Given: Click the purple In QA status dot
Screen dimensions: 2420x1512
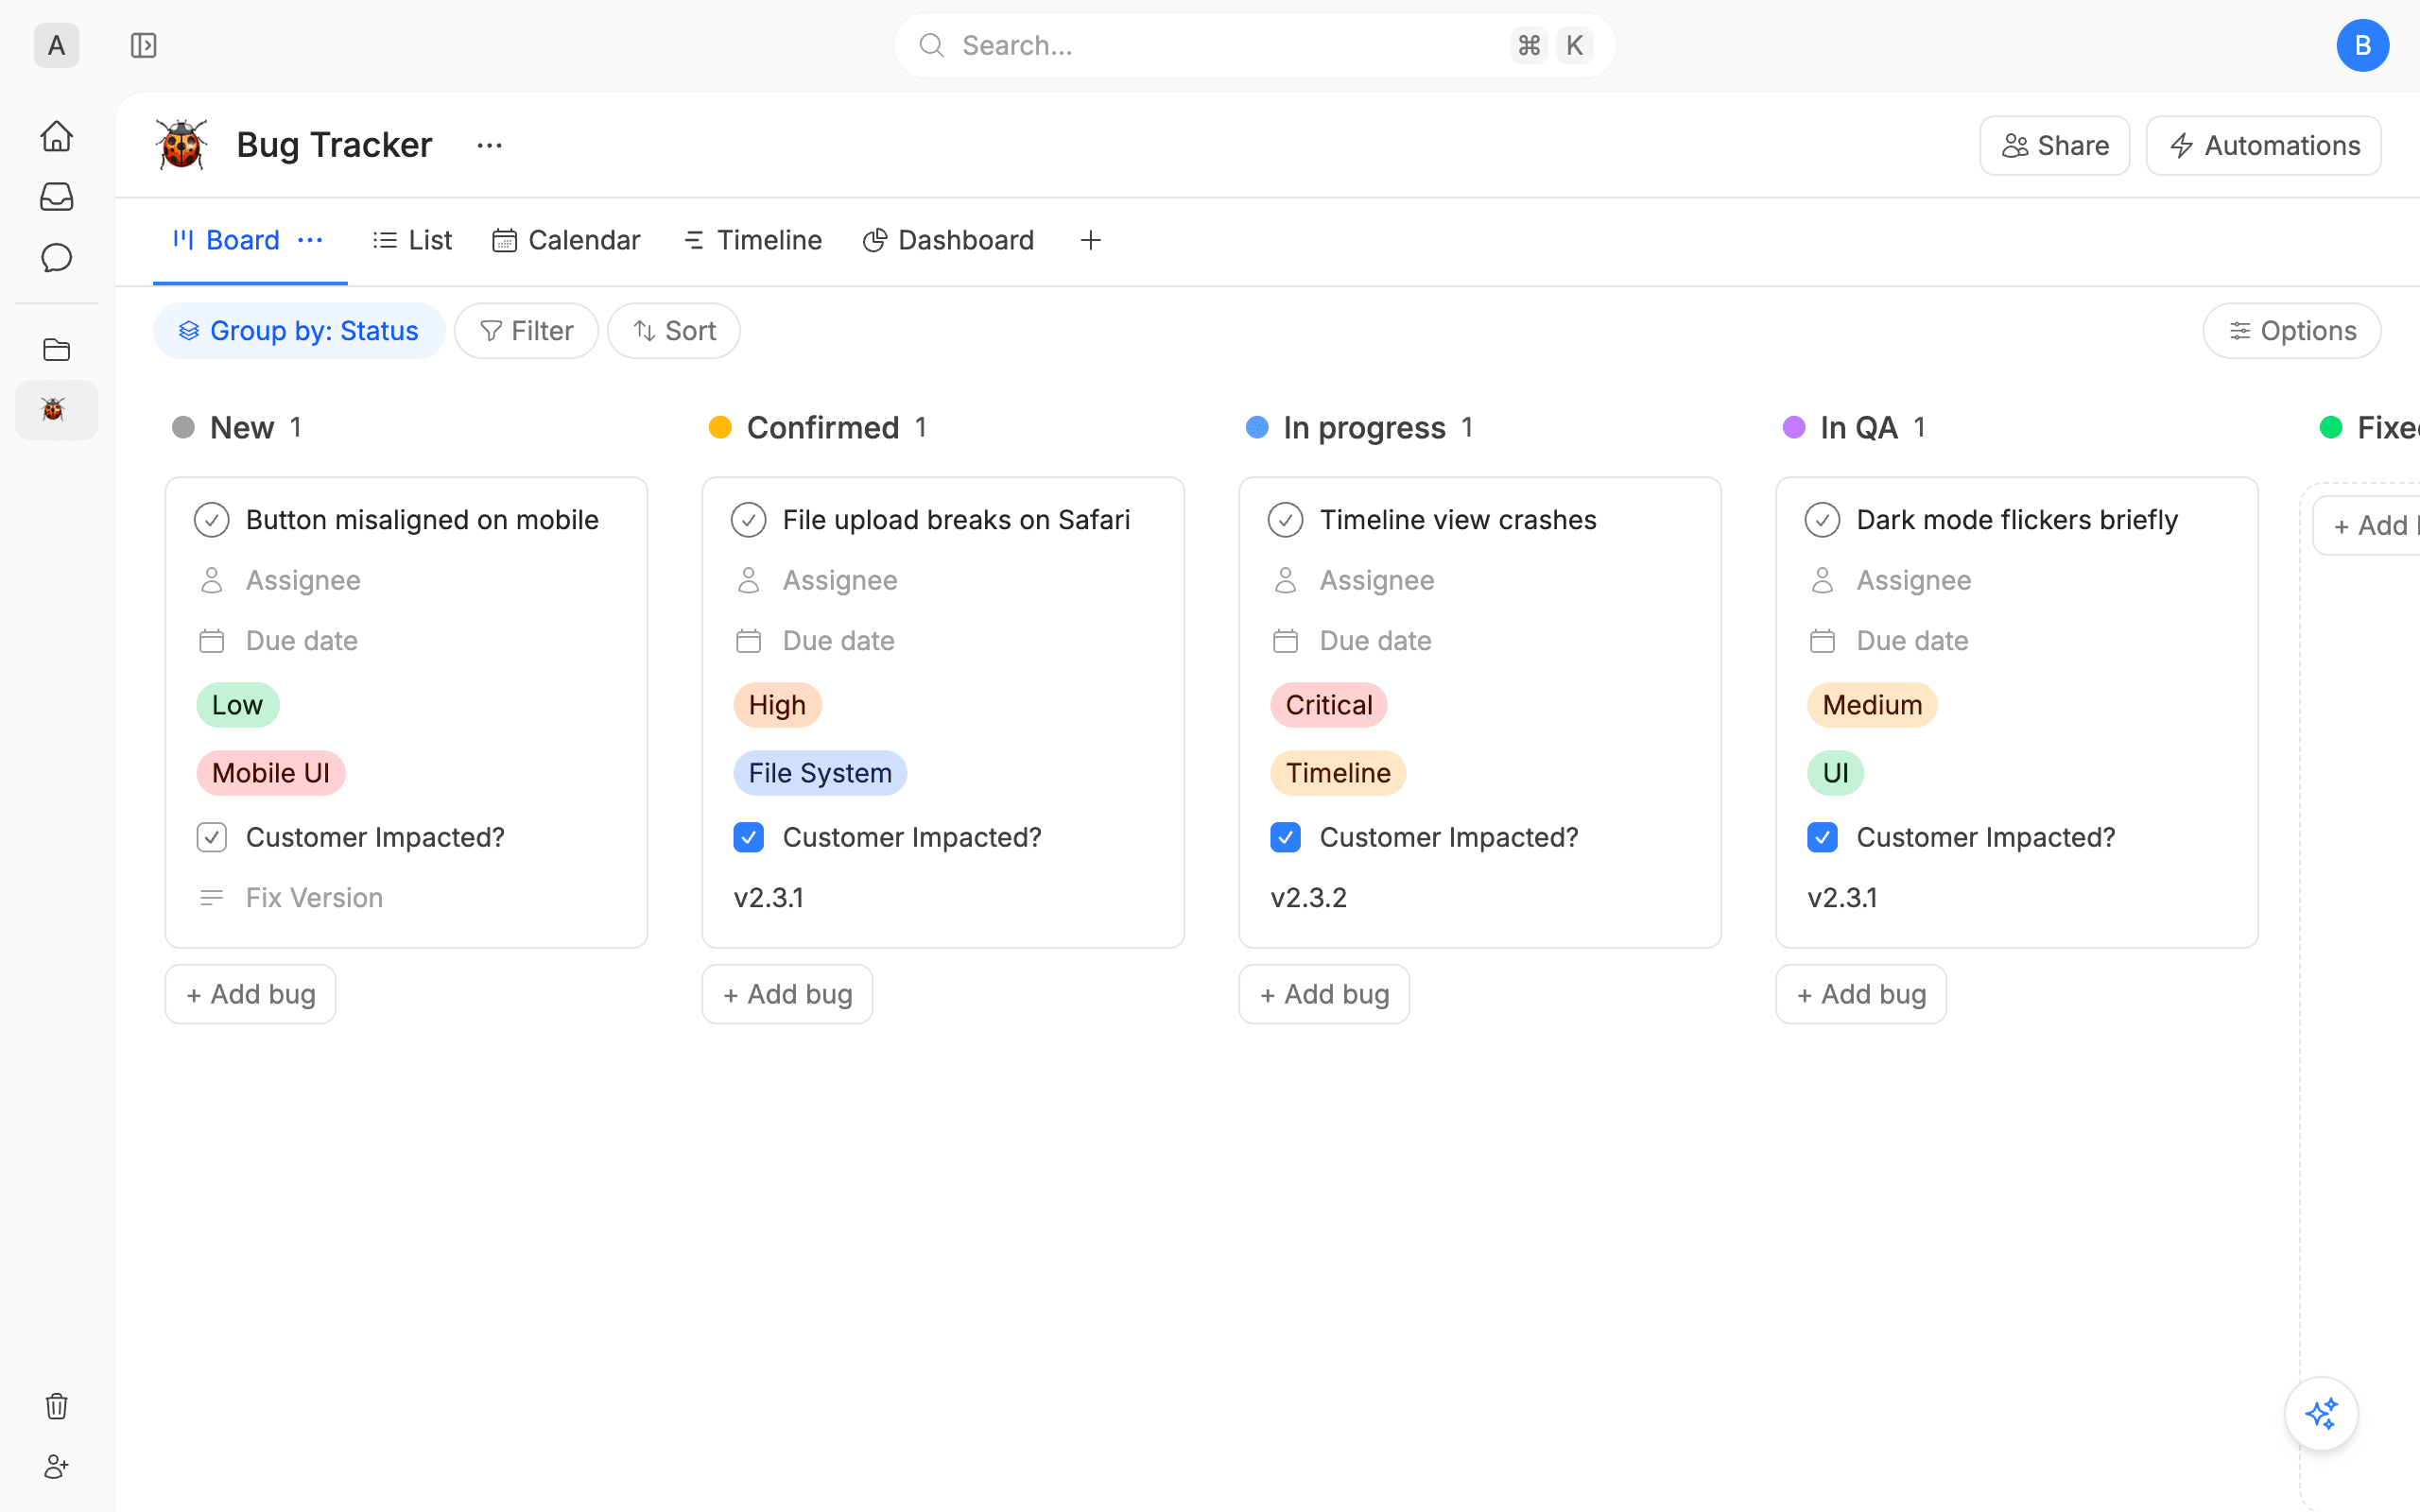Looking at the screenshot, I should (x=1794, y=428).
